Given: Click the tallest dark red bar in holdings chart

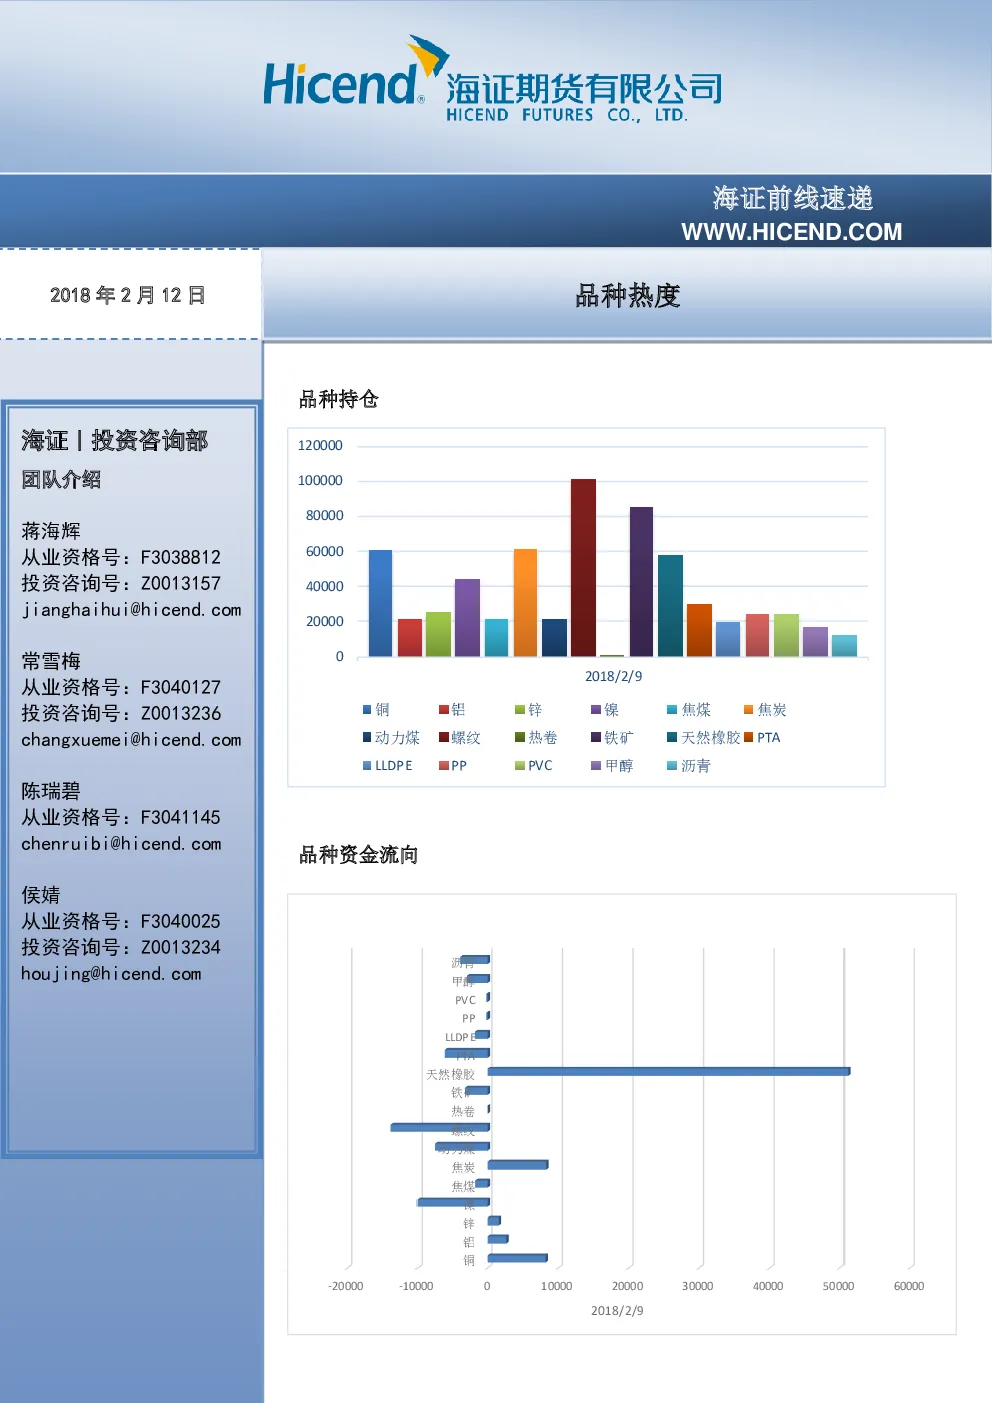Looking at the screenshot, I should [583, 567].
